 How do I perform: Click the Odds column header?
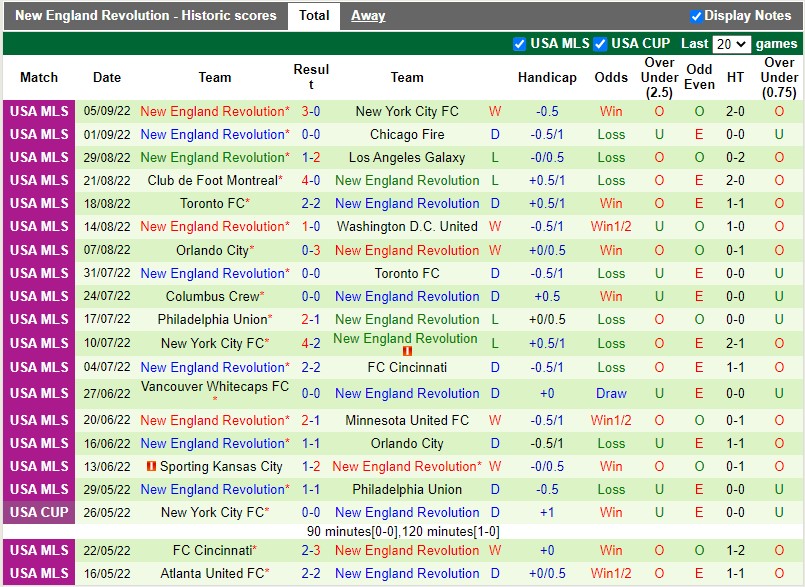611,77
